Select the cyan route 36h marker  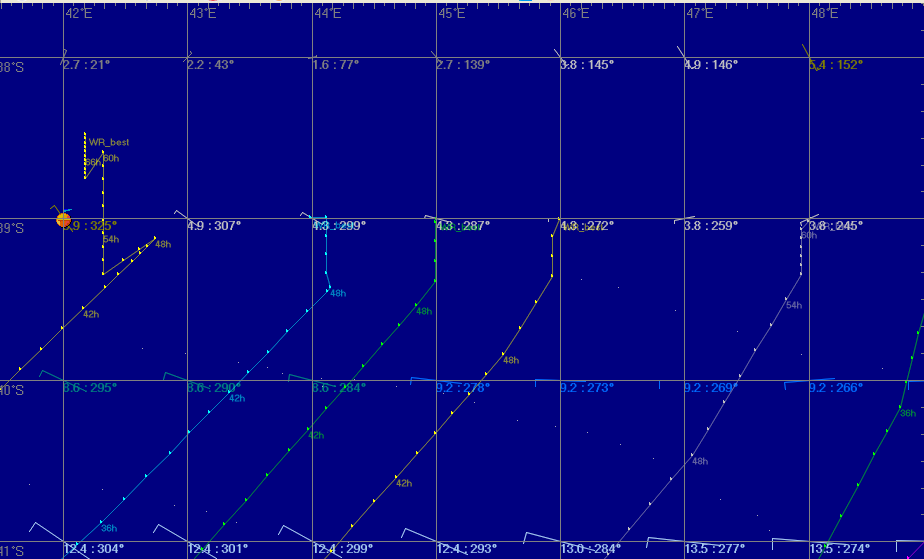pos(108,528)
